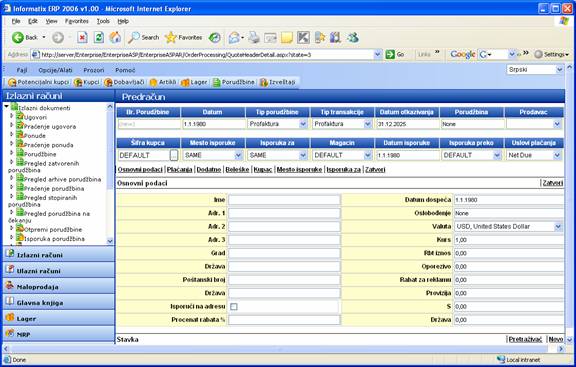Viewport: 576px width, 367px height.
Task: Open the Prodavac dropdown
Action: [557, 124]
